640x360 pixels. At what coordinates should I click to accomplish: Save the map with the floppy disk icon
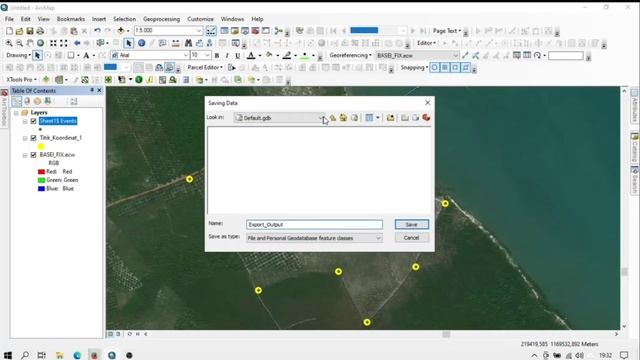pyautogui.click(x=30, y=31)
